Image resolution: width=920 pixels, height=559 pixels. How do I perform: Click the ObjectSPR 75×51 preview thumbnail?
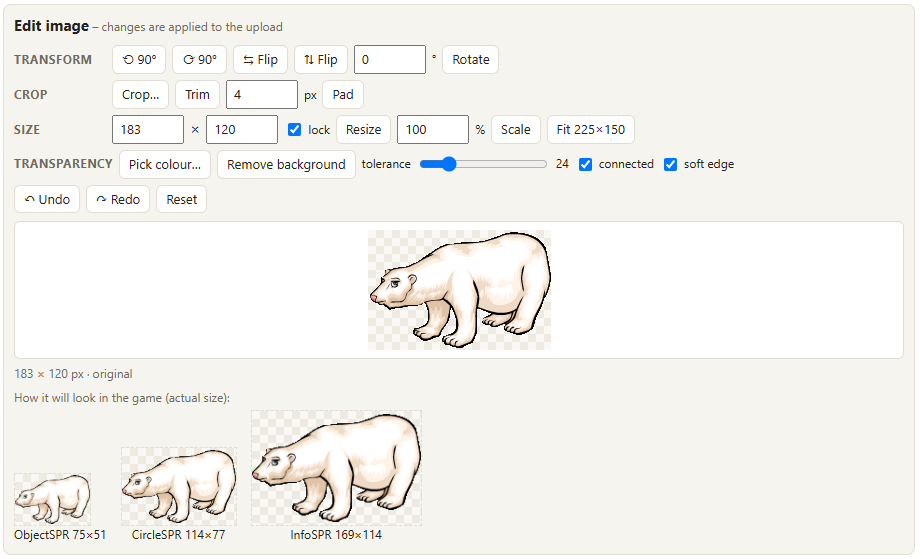[52, 499]
